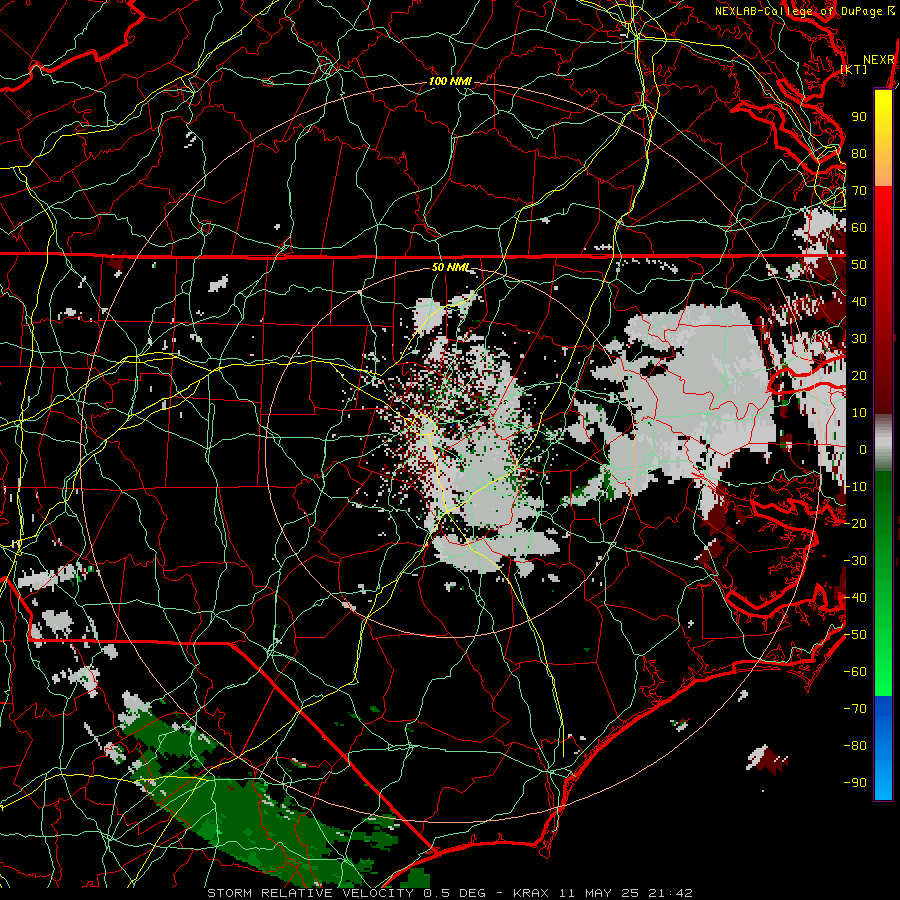Select the -40 value on velocity scale
The width and height of the screenshot is (900, 900).
[x=855, y=598]
